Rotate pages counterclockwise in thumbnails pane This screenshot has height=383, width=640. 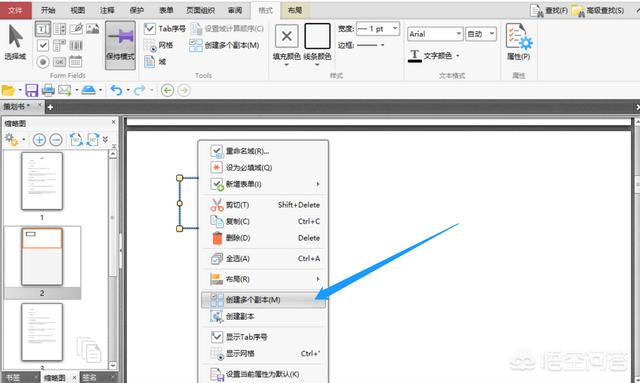click(76, 140)
